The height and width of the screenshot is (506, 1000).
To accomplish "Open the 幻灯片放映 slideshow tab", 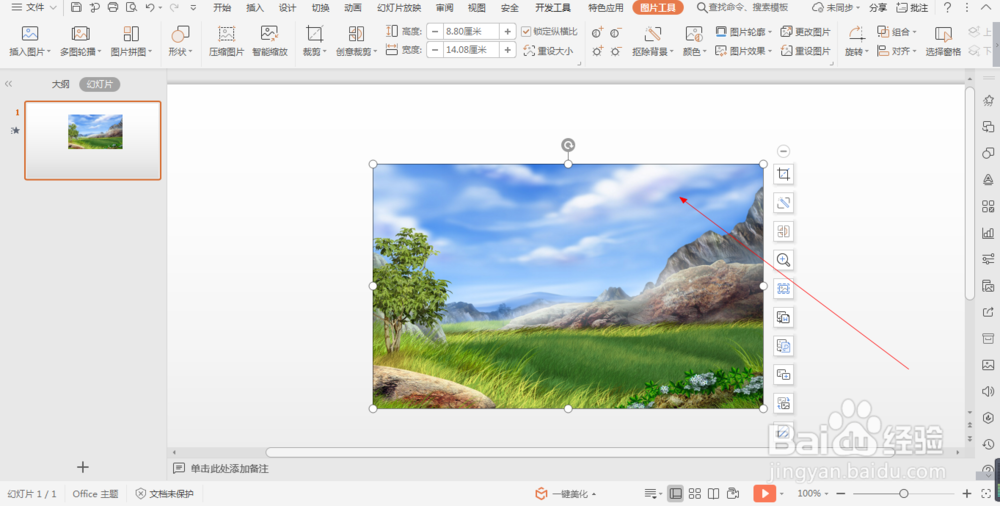I will tap(399, 8).
